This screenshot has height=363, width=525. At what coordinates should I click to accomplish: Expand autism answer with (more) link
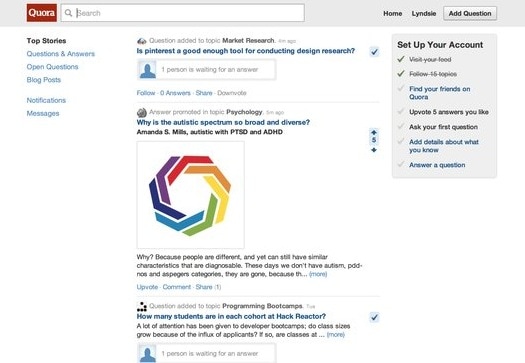point(318,274)
